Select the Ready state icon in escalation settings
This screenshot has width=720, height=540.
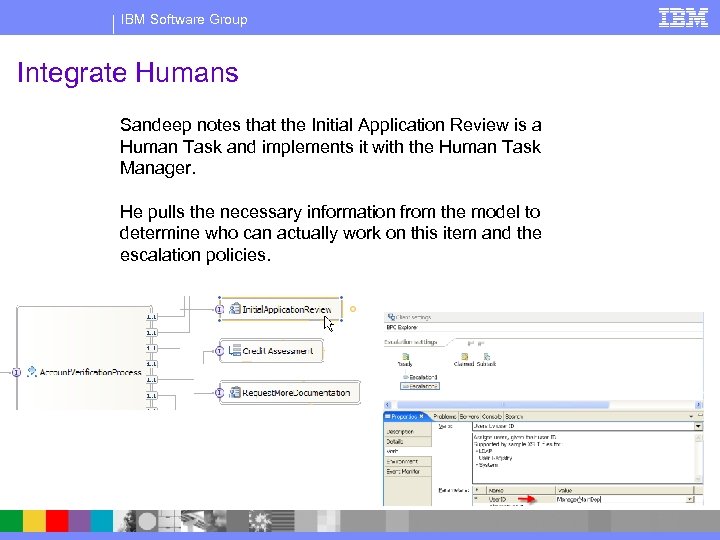405,356
